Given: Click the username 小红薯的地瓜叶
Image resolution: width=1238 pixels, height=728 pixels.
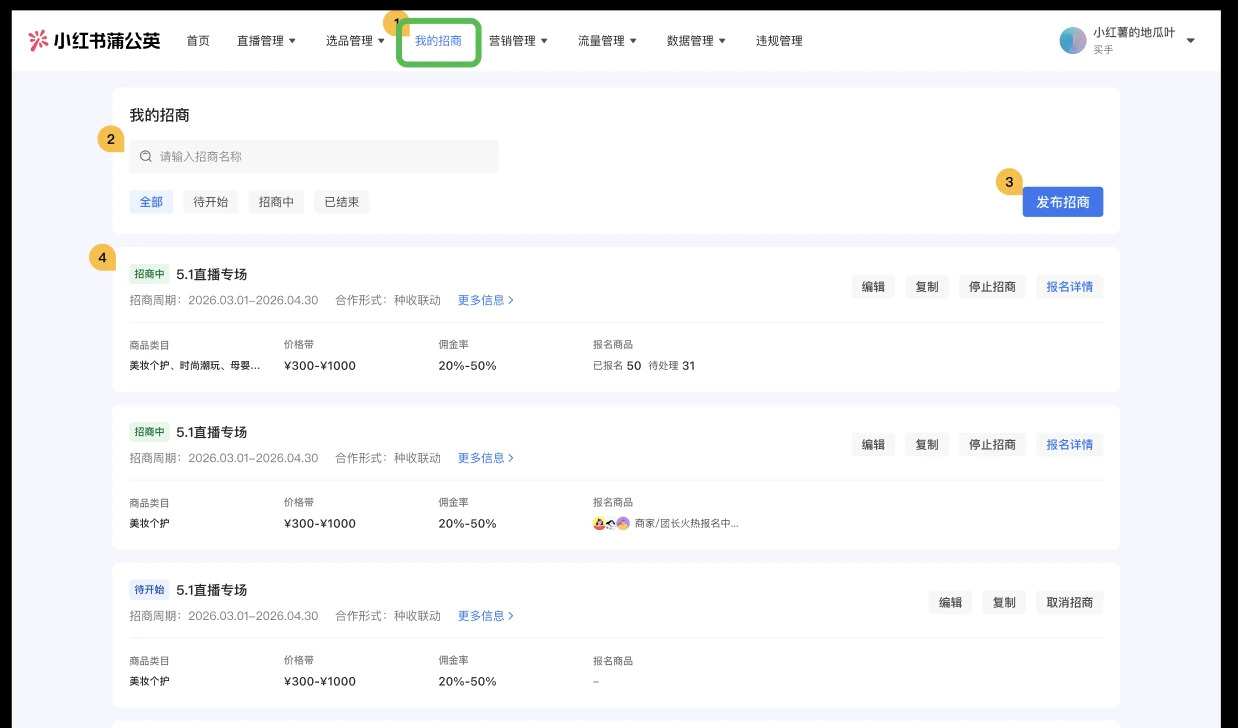Looking at the screenshot, I should 1134,33.
